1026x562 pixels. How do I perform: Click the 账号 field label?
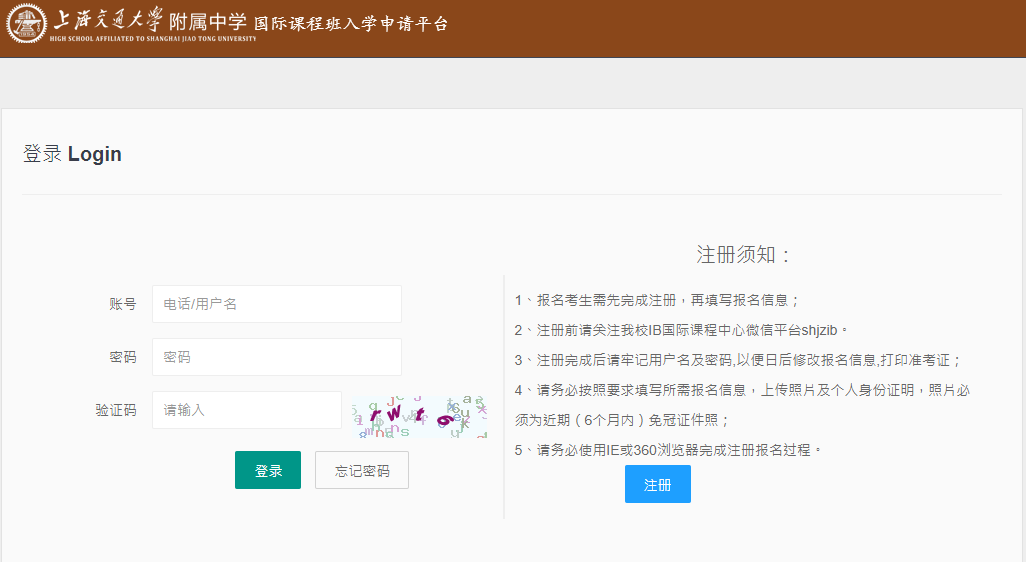[x=123, y=304]
